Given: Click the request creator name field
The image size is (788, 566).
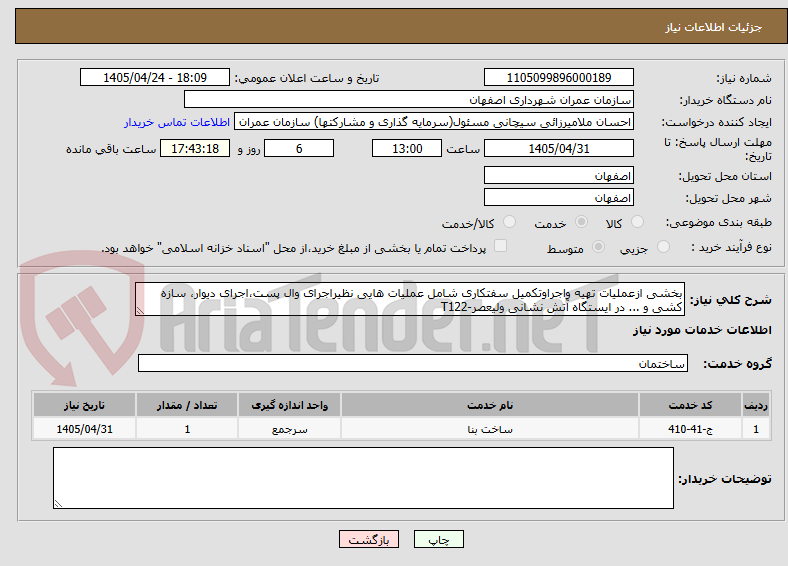Looking at the screenshot, I should 434,122.
